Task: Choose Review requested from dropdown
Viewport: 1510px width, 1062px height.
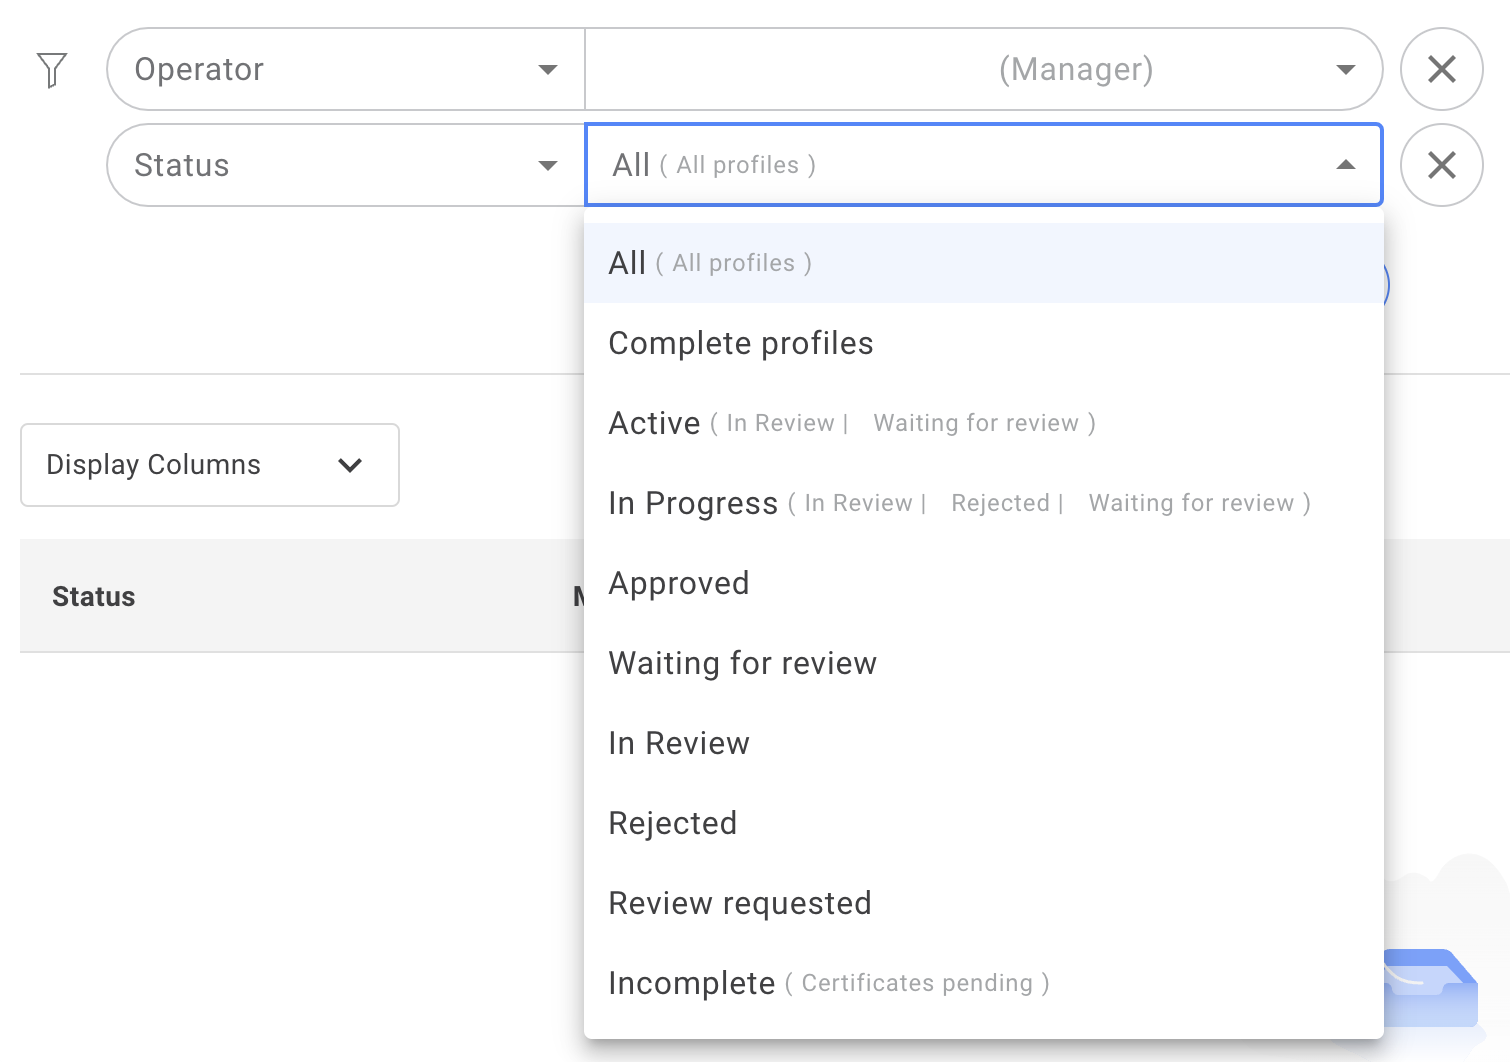Action: 739,903
